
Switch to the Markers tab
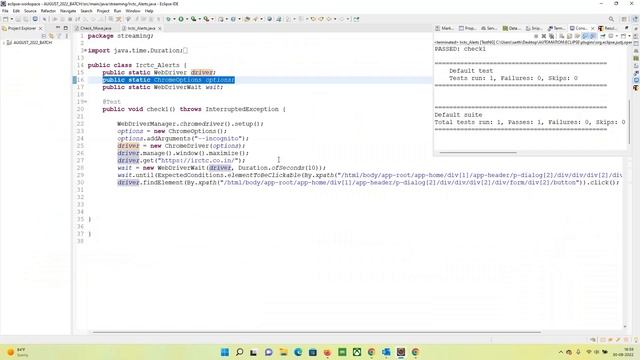coord(444,28)
